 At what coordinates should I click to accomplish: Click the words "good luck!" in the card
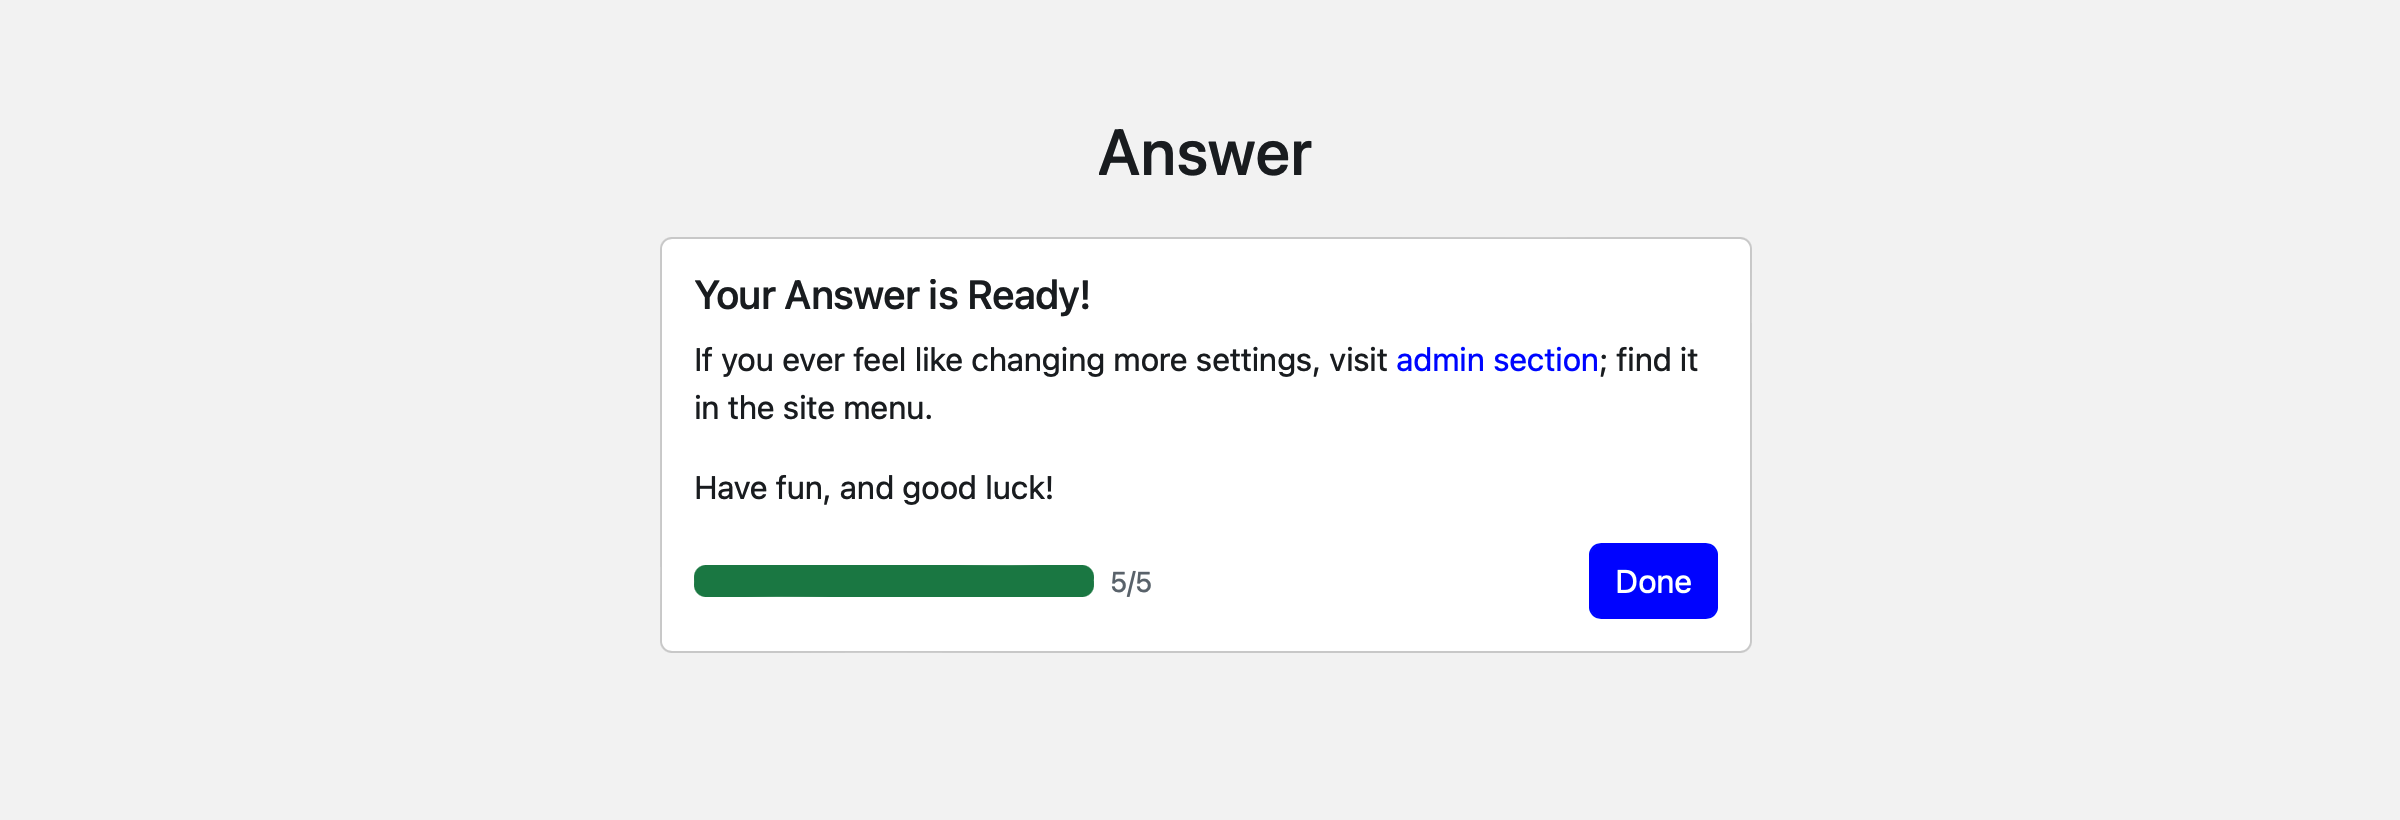[x=977, y=488]
